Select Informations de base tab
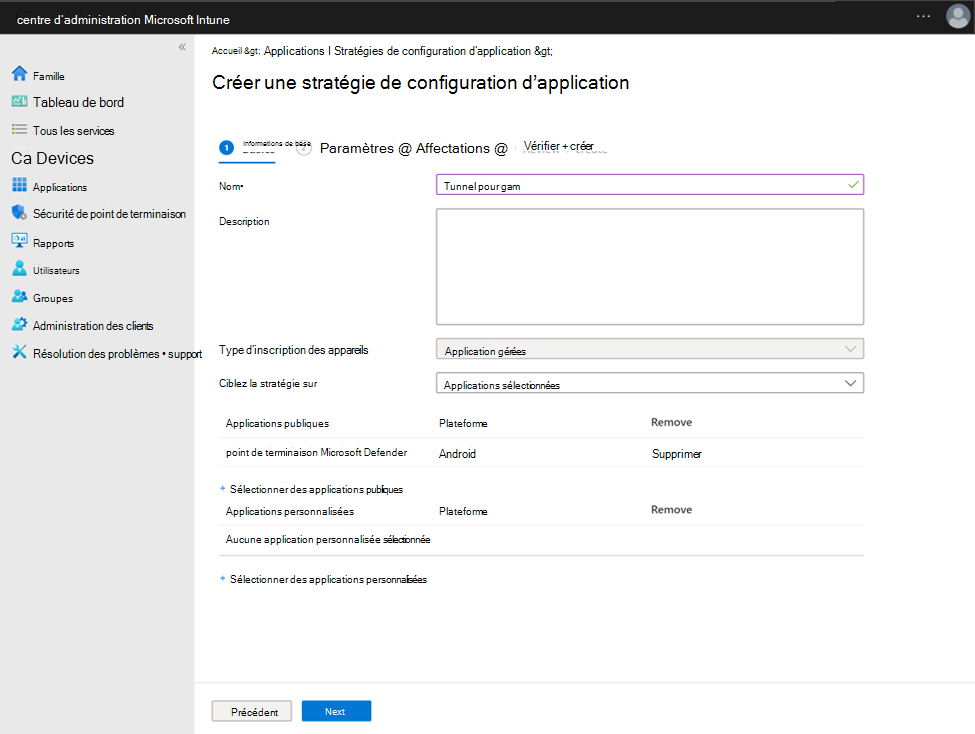The width and height of the screenshot is (975, 734). 276,144
